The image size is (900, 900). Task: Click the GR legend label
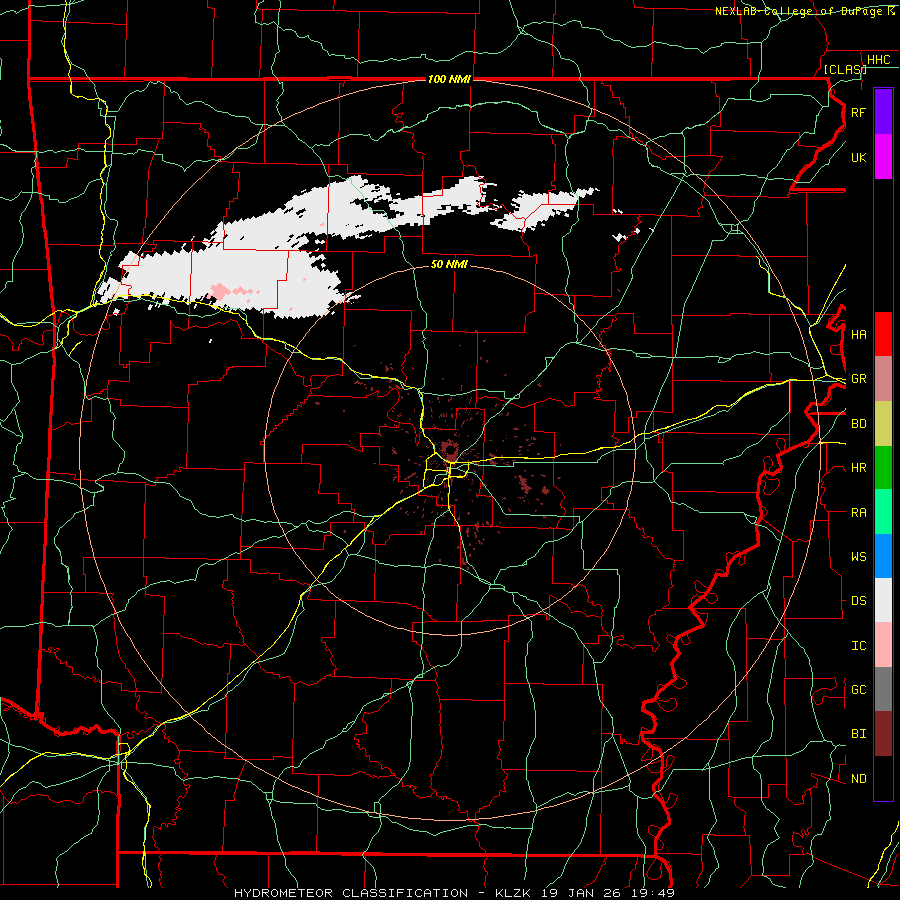pos(858,379)
